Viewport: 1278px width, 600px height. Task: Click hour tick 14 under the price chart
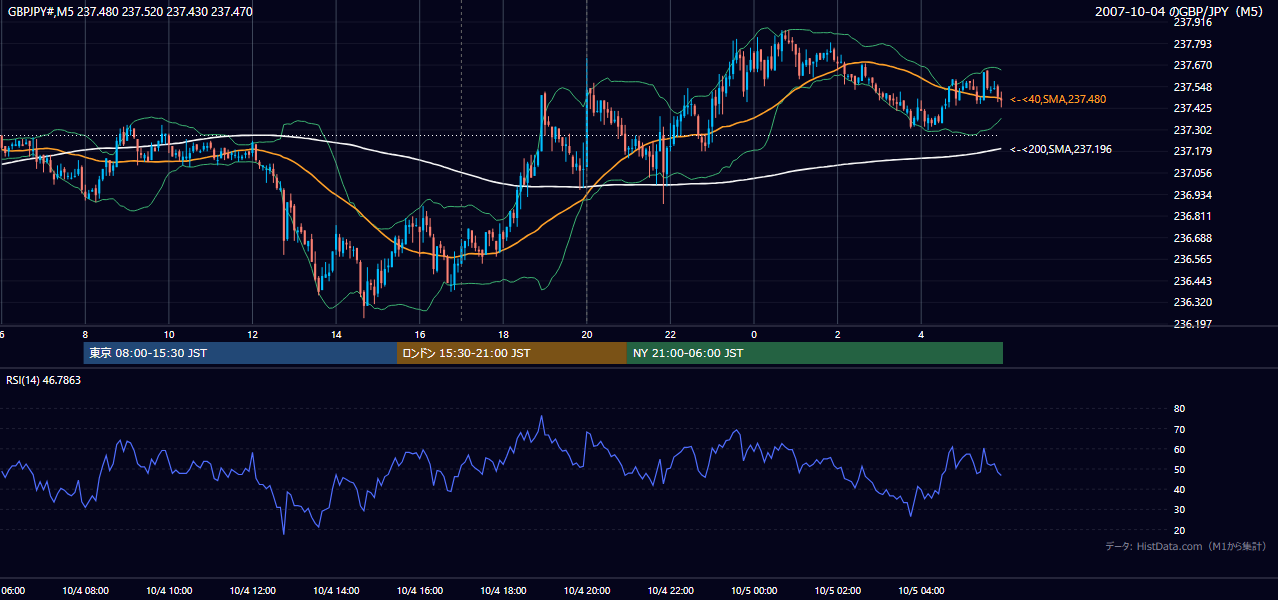coord(336,335)
